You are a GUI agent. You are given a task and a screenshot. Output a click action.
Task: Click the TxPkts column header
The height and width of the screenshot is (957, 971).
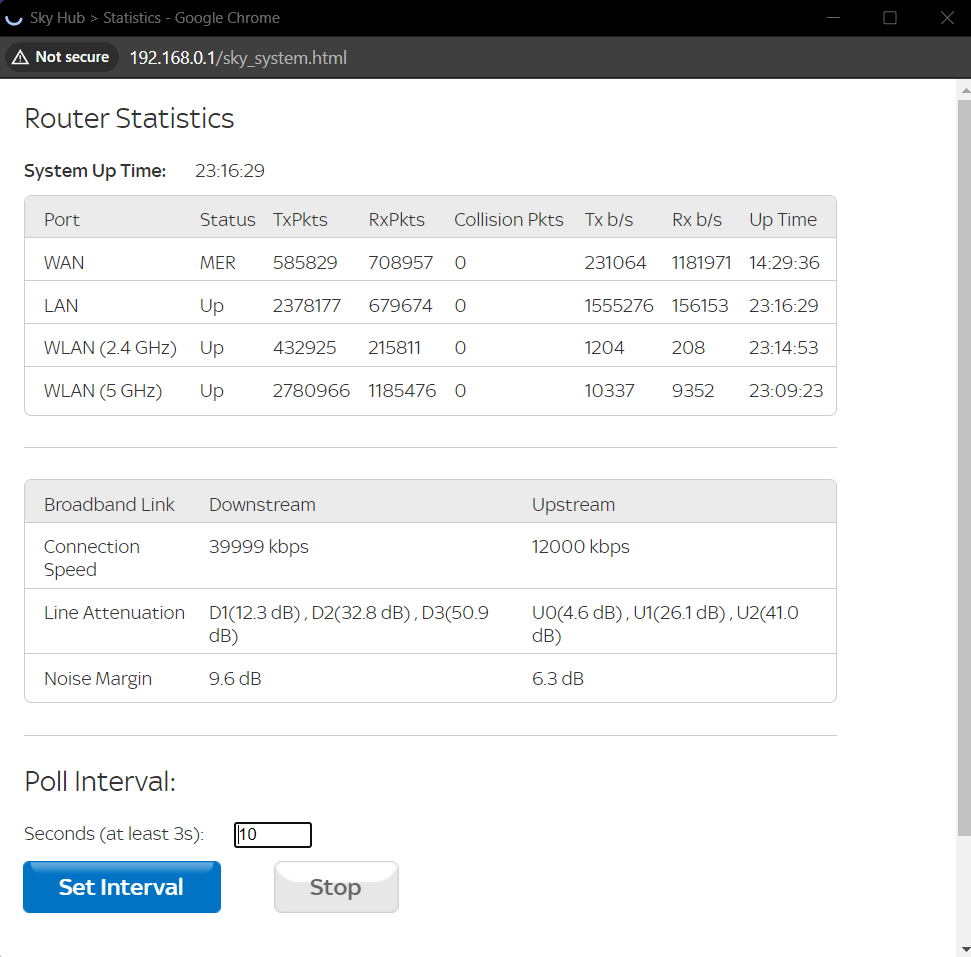pos(300,220)
